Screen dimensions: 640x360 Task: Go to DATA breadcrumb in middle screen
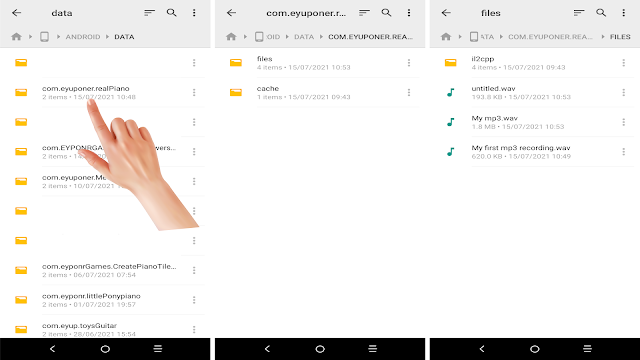[x=304, y=37]
